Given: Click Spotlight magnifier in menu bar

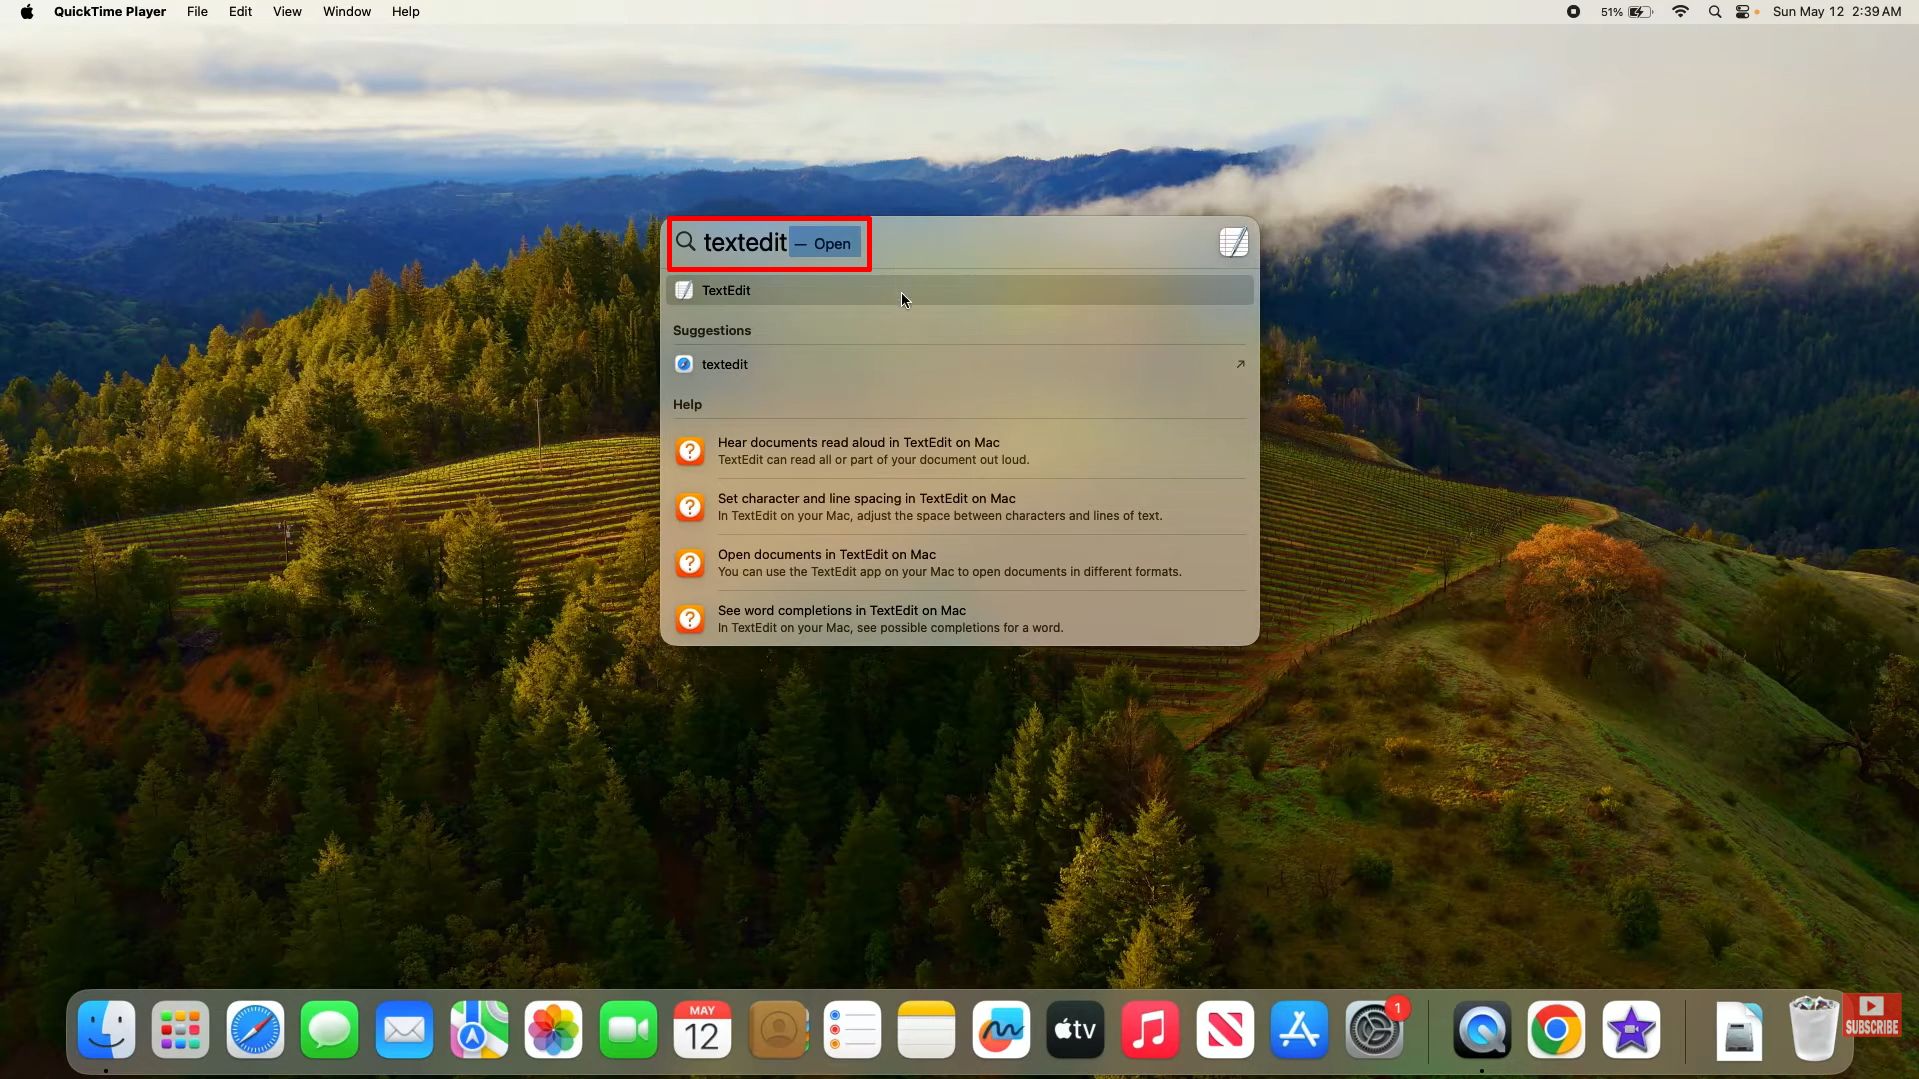Looking at the screenshot, I should point(1715,12).
